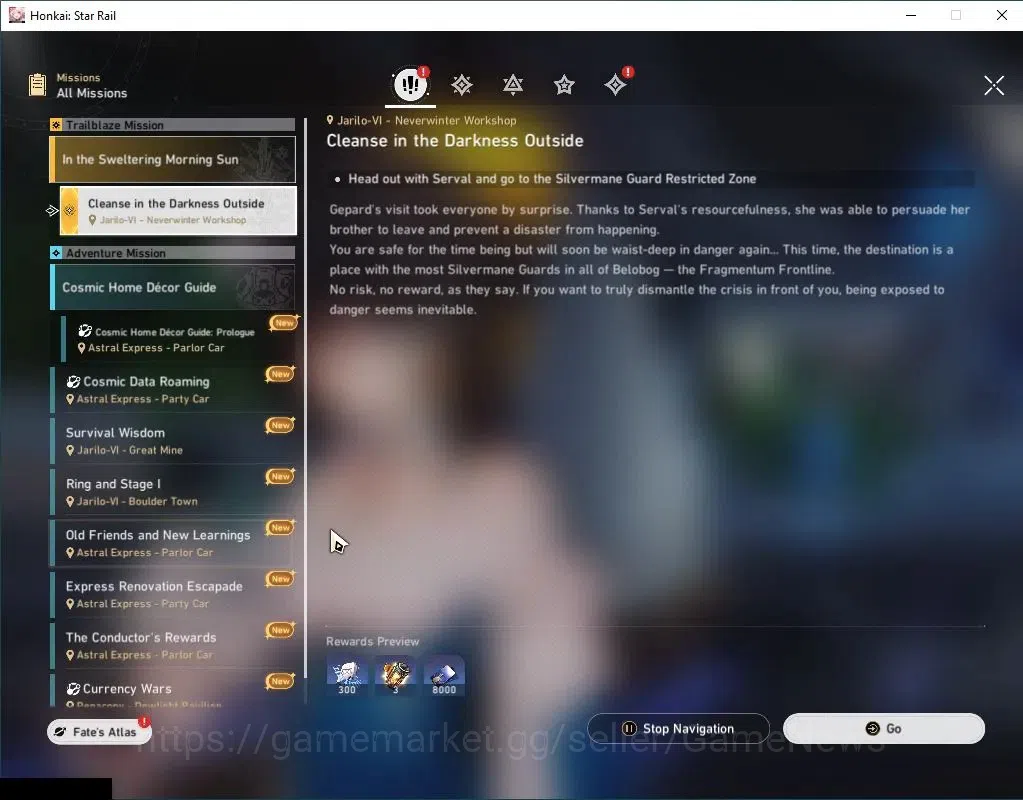Click New badge on Ring and Stage I
The image size is (1023, 800).
point(281,476)
